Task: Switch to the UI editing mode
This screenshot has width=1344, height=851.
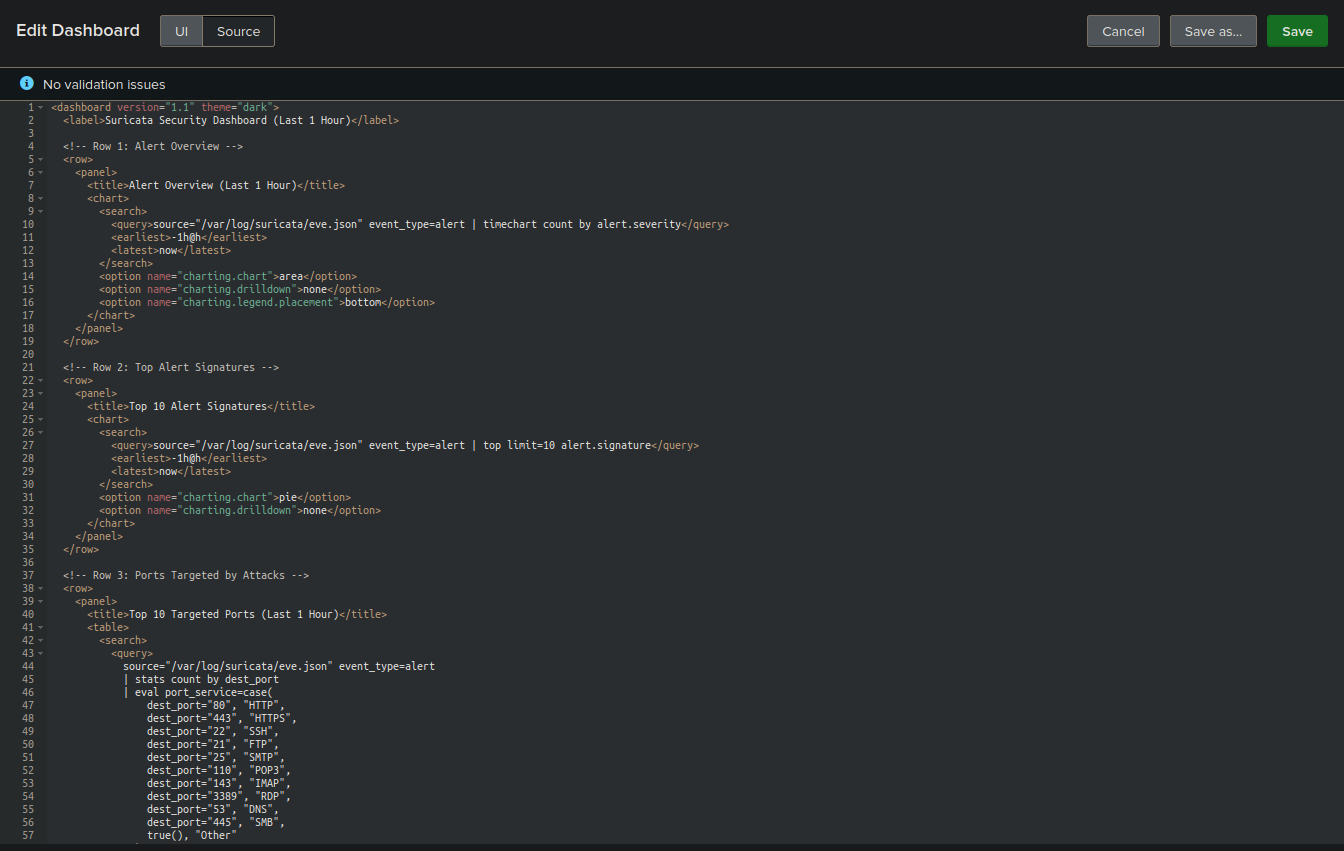Action: [x=181, y=31]
